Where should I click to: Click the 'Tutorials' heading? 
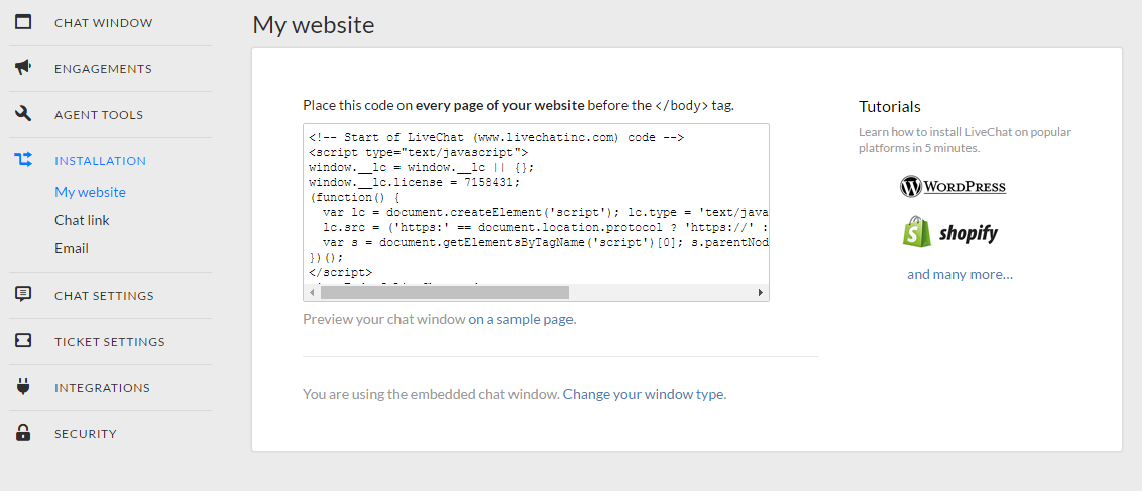890,106
